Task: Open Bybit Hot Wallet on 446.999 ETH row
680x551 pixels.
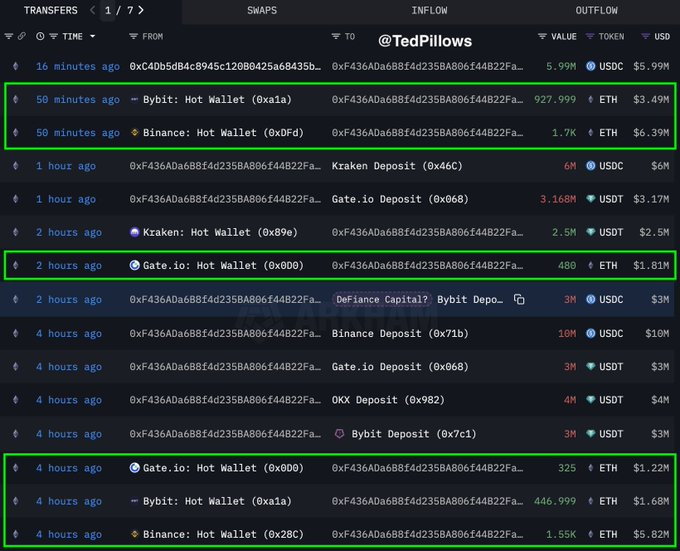Action: (217, 501)
